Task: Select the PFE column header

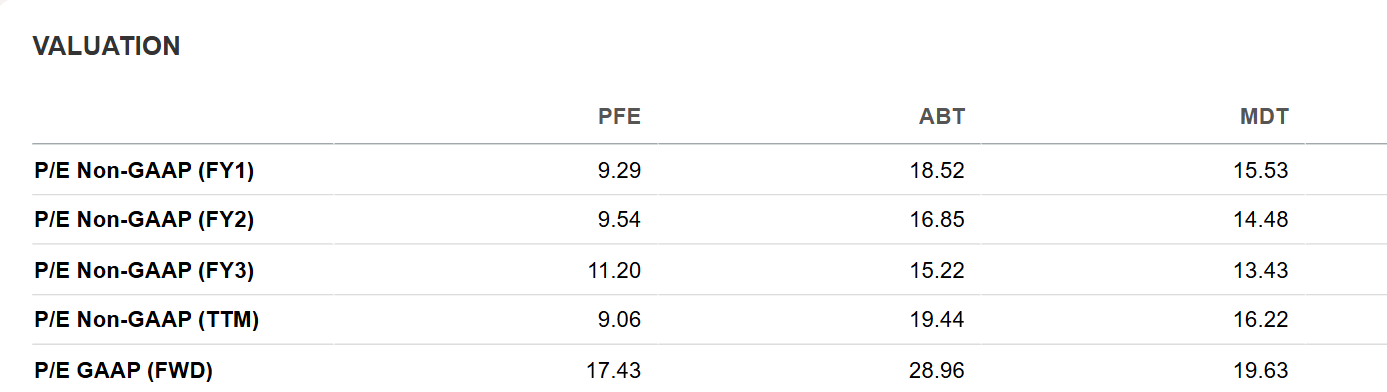Action: 619,117
